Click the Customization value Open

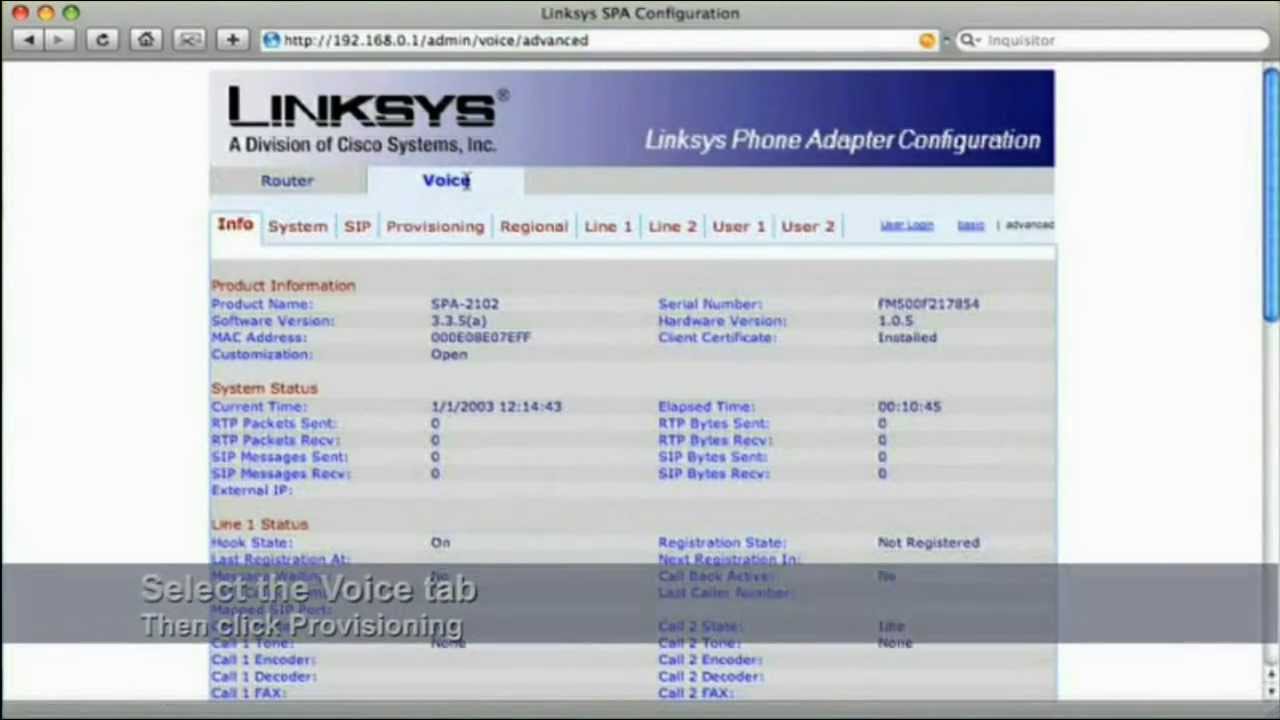(x=449, y=354)
